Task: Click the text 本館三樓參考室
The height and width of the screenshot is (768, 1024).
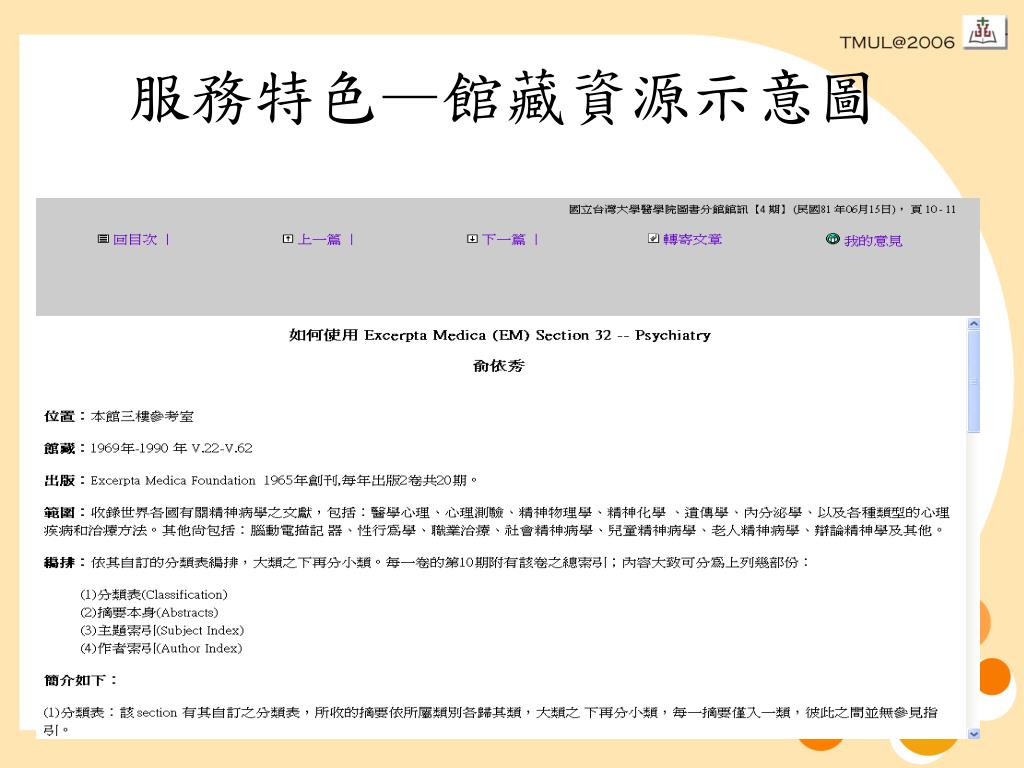Action: click(x=142, y=417)
